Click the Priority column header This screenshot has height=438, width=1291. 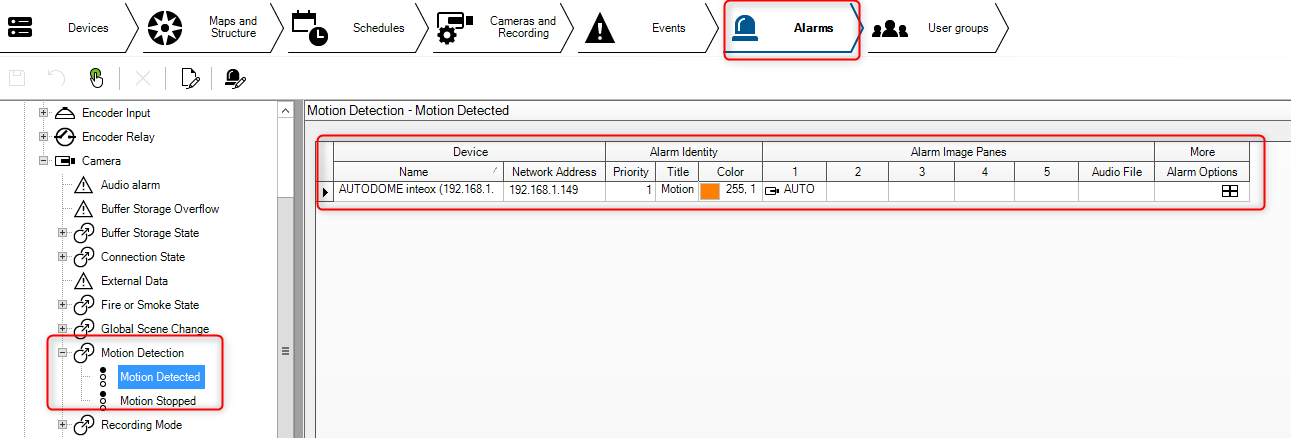[631, 172]
